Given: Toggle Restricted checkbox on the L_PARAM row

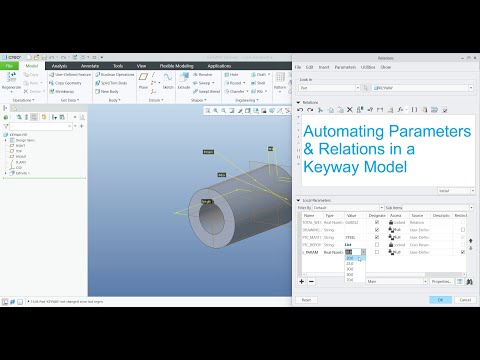Looking at the screenshot, I should 463,252.
